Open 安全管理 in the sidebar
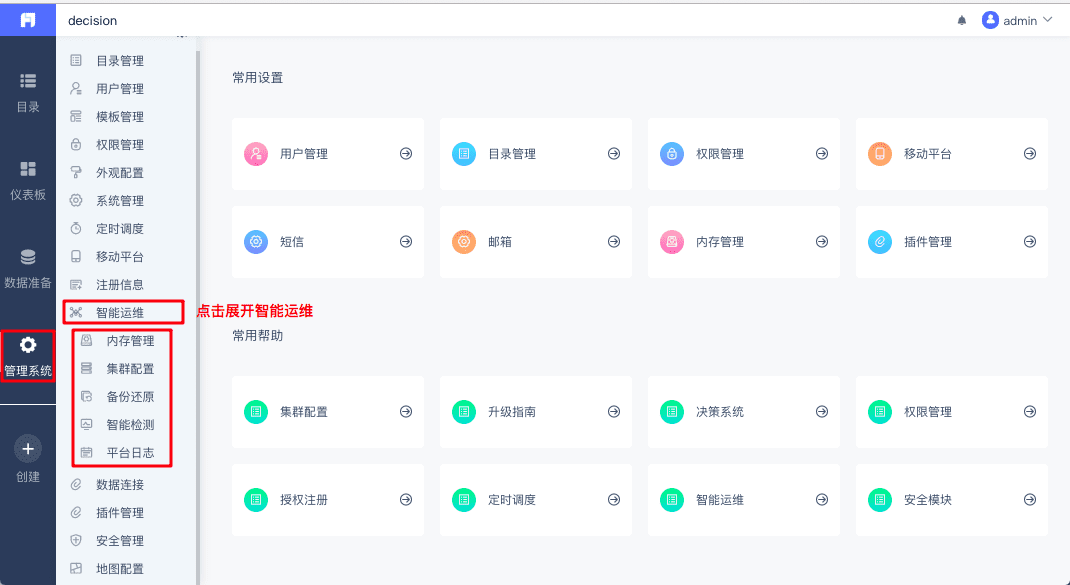 pos(120,541)
